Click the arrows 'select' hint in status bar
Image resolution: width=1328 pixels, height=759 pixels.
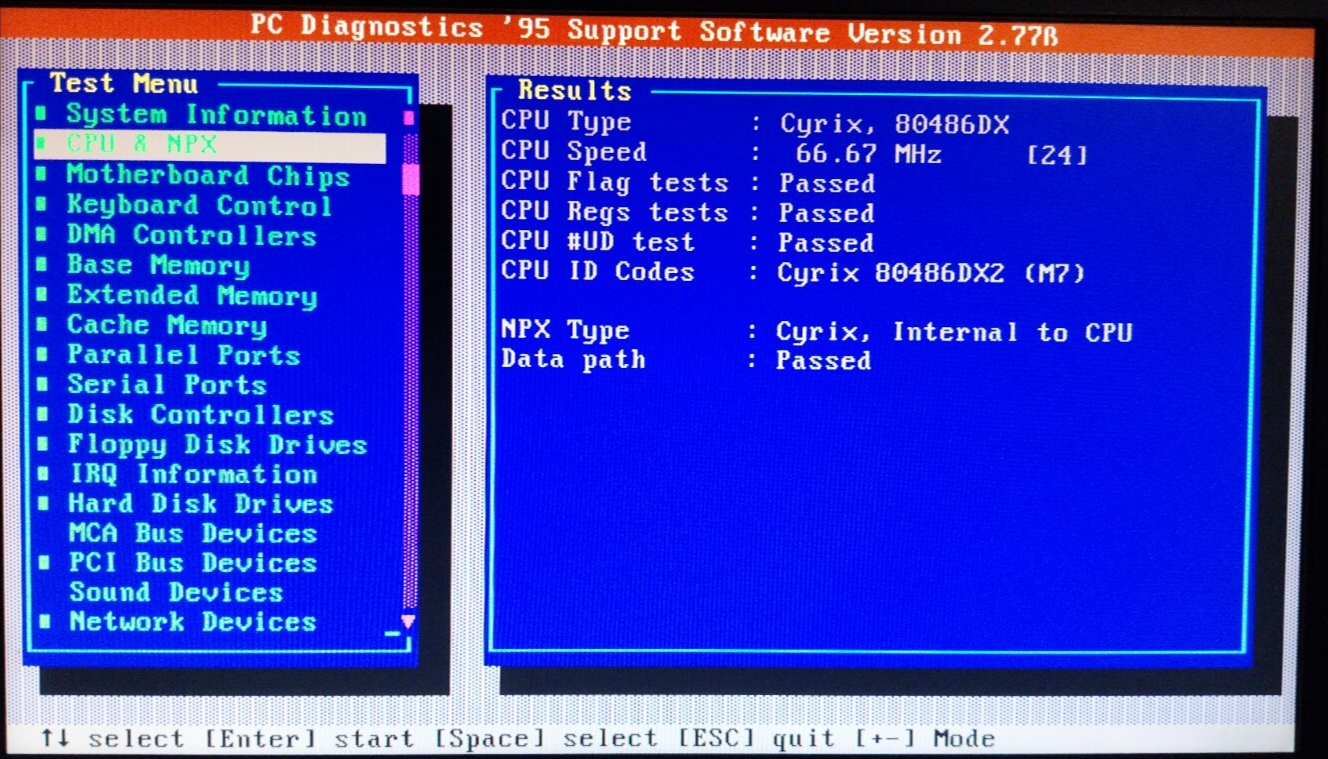112,739
